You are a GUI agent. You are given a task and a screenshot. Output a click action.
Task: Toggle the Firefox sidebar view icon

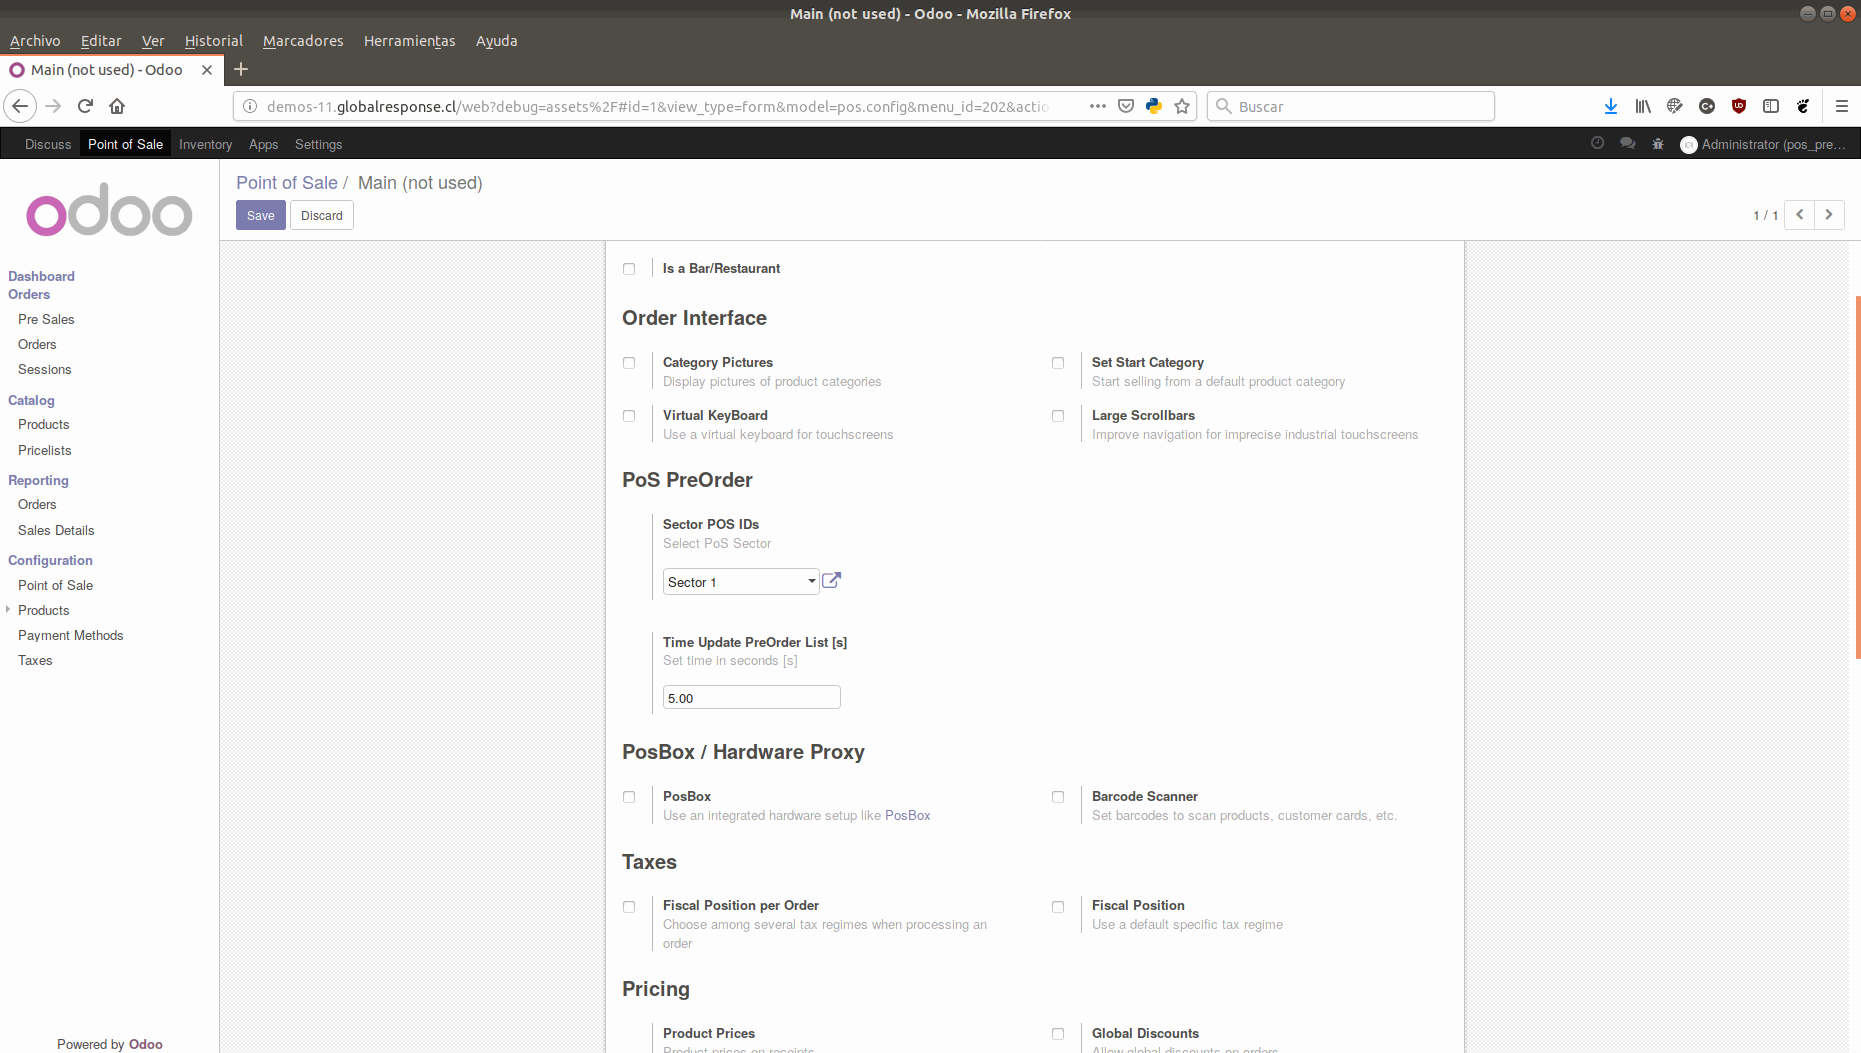(x=1771, y=106)
